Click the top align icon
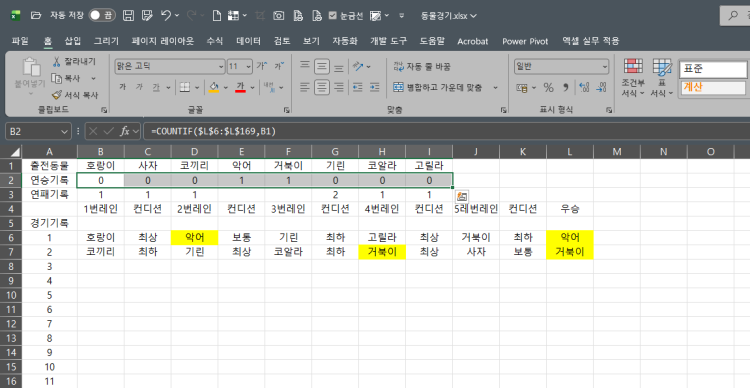The width and height of the screenshot is (750, 388). coord(305,66)
